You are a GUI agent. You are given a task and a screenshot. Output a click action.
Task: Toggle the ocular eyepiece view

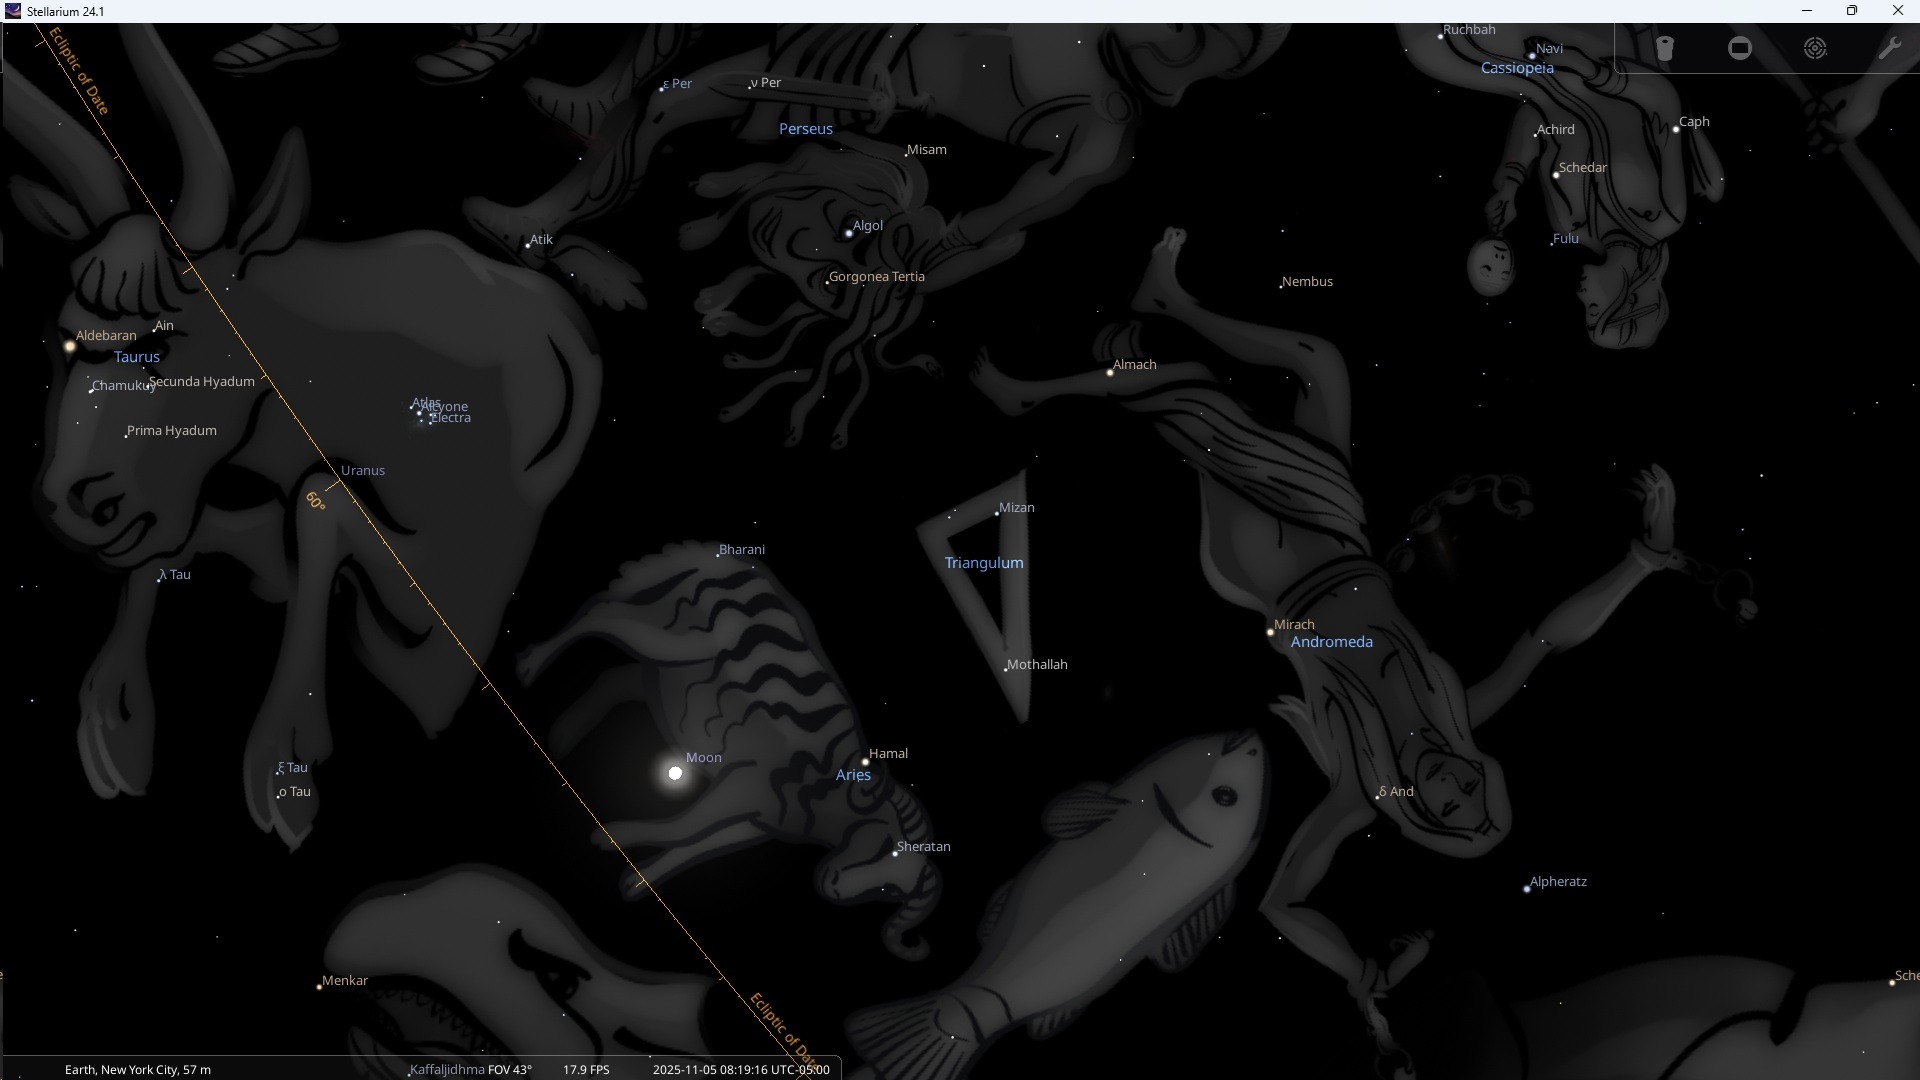pos(1665,49)
